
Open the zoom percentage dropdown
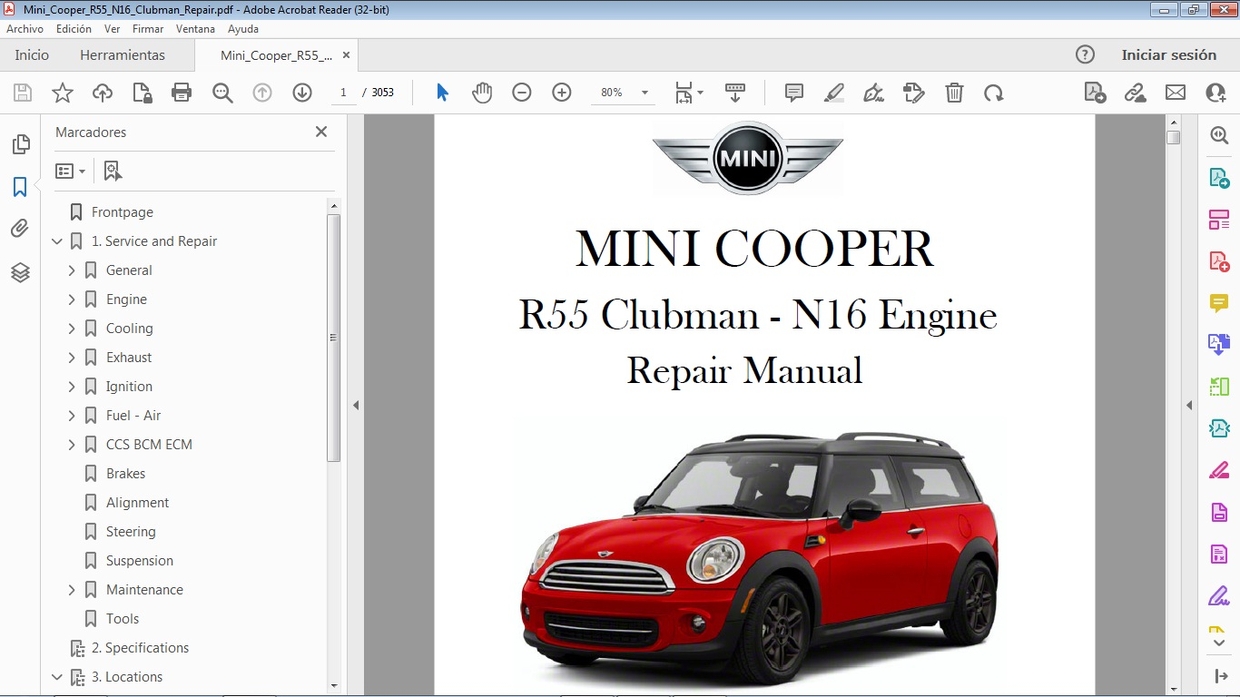pos(644,92)
